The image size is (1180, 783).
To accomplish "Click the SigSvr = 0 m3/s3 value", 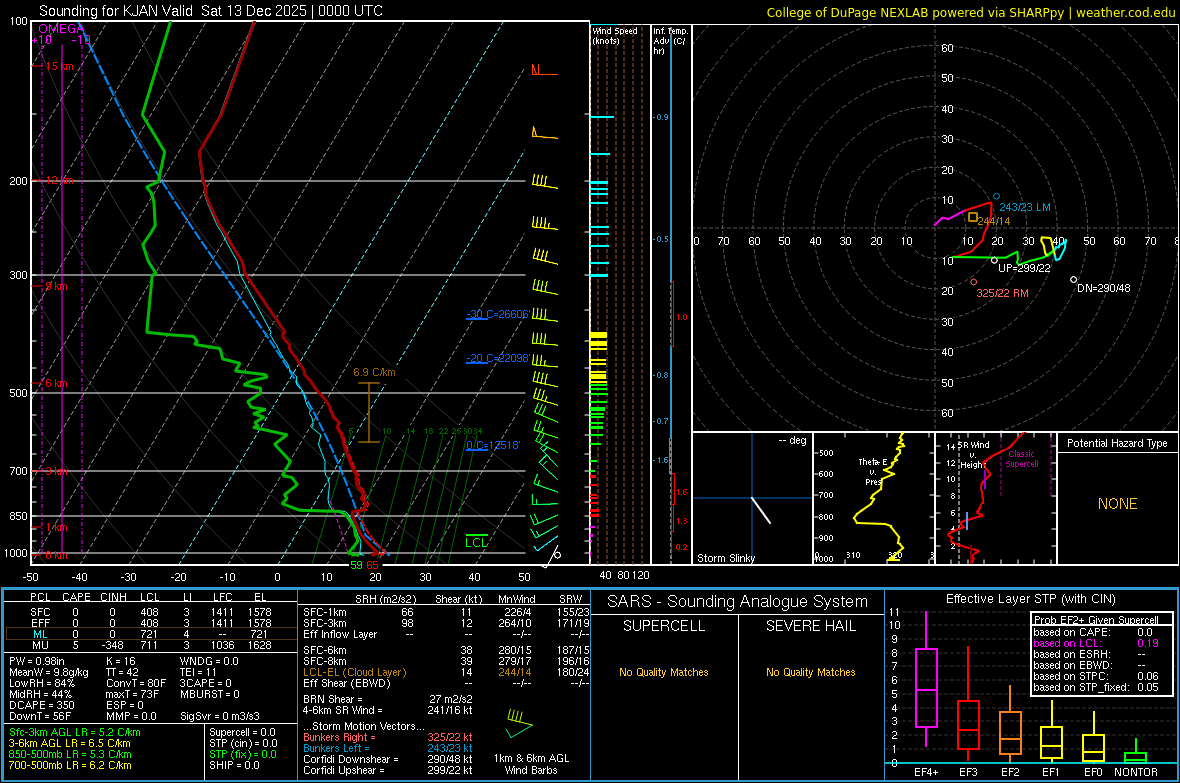I will (220, 716).
